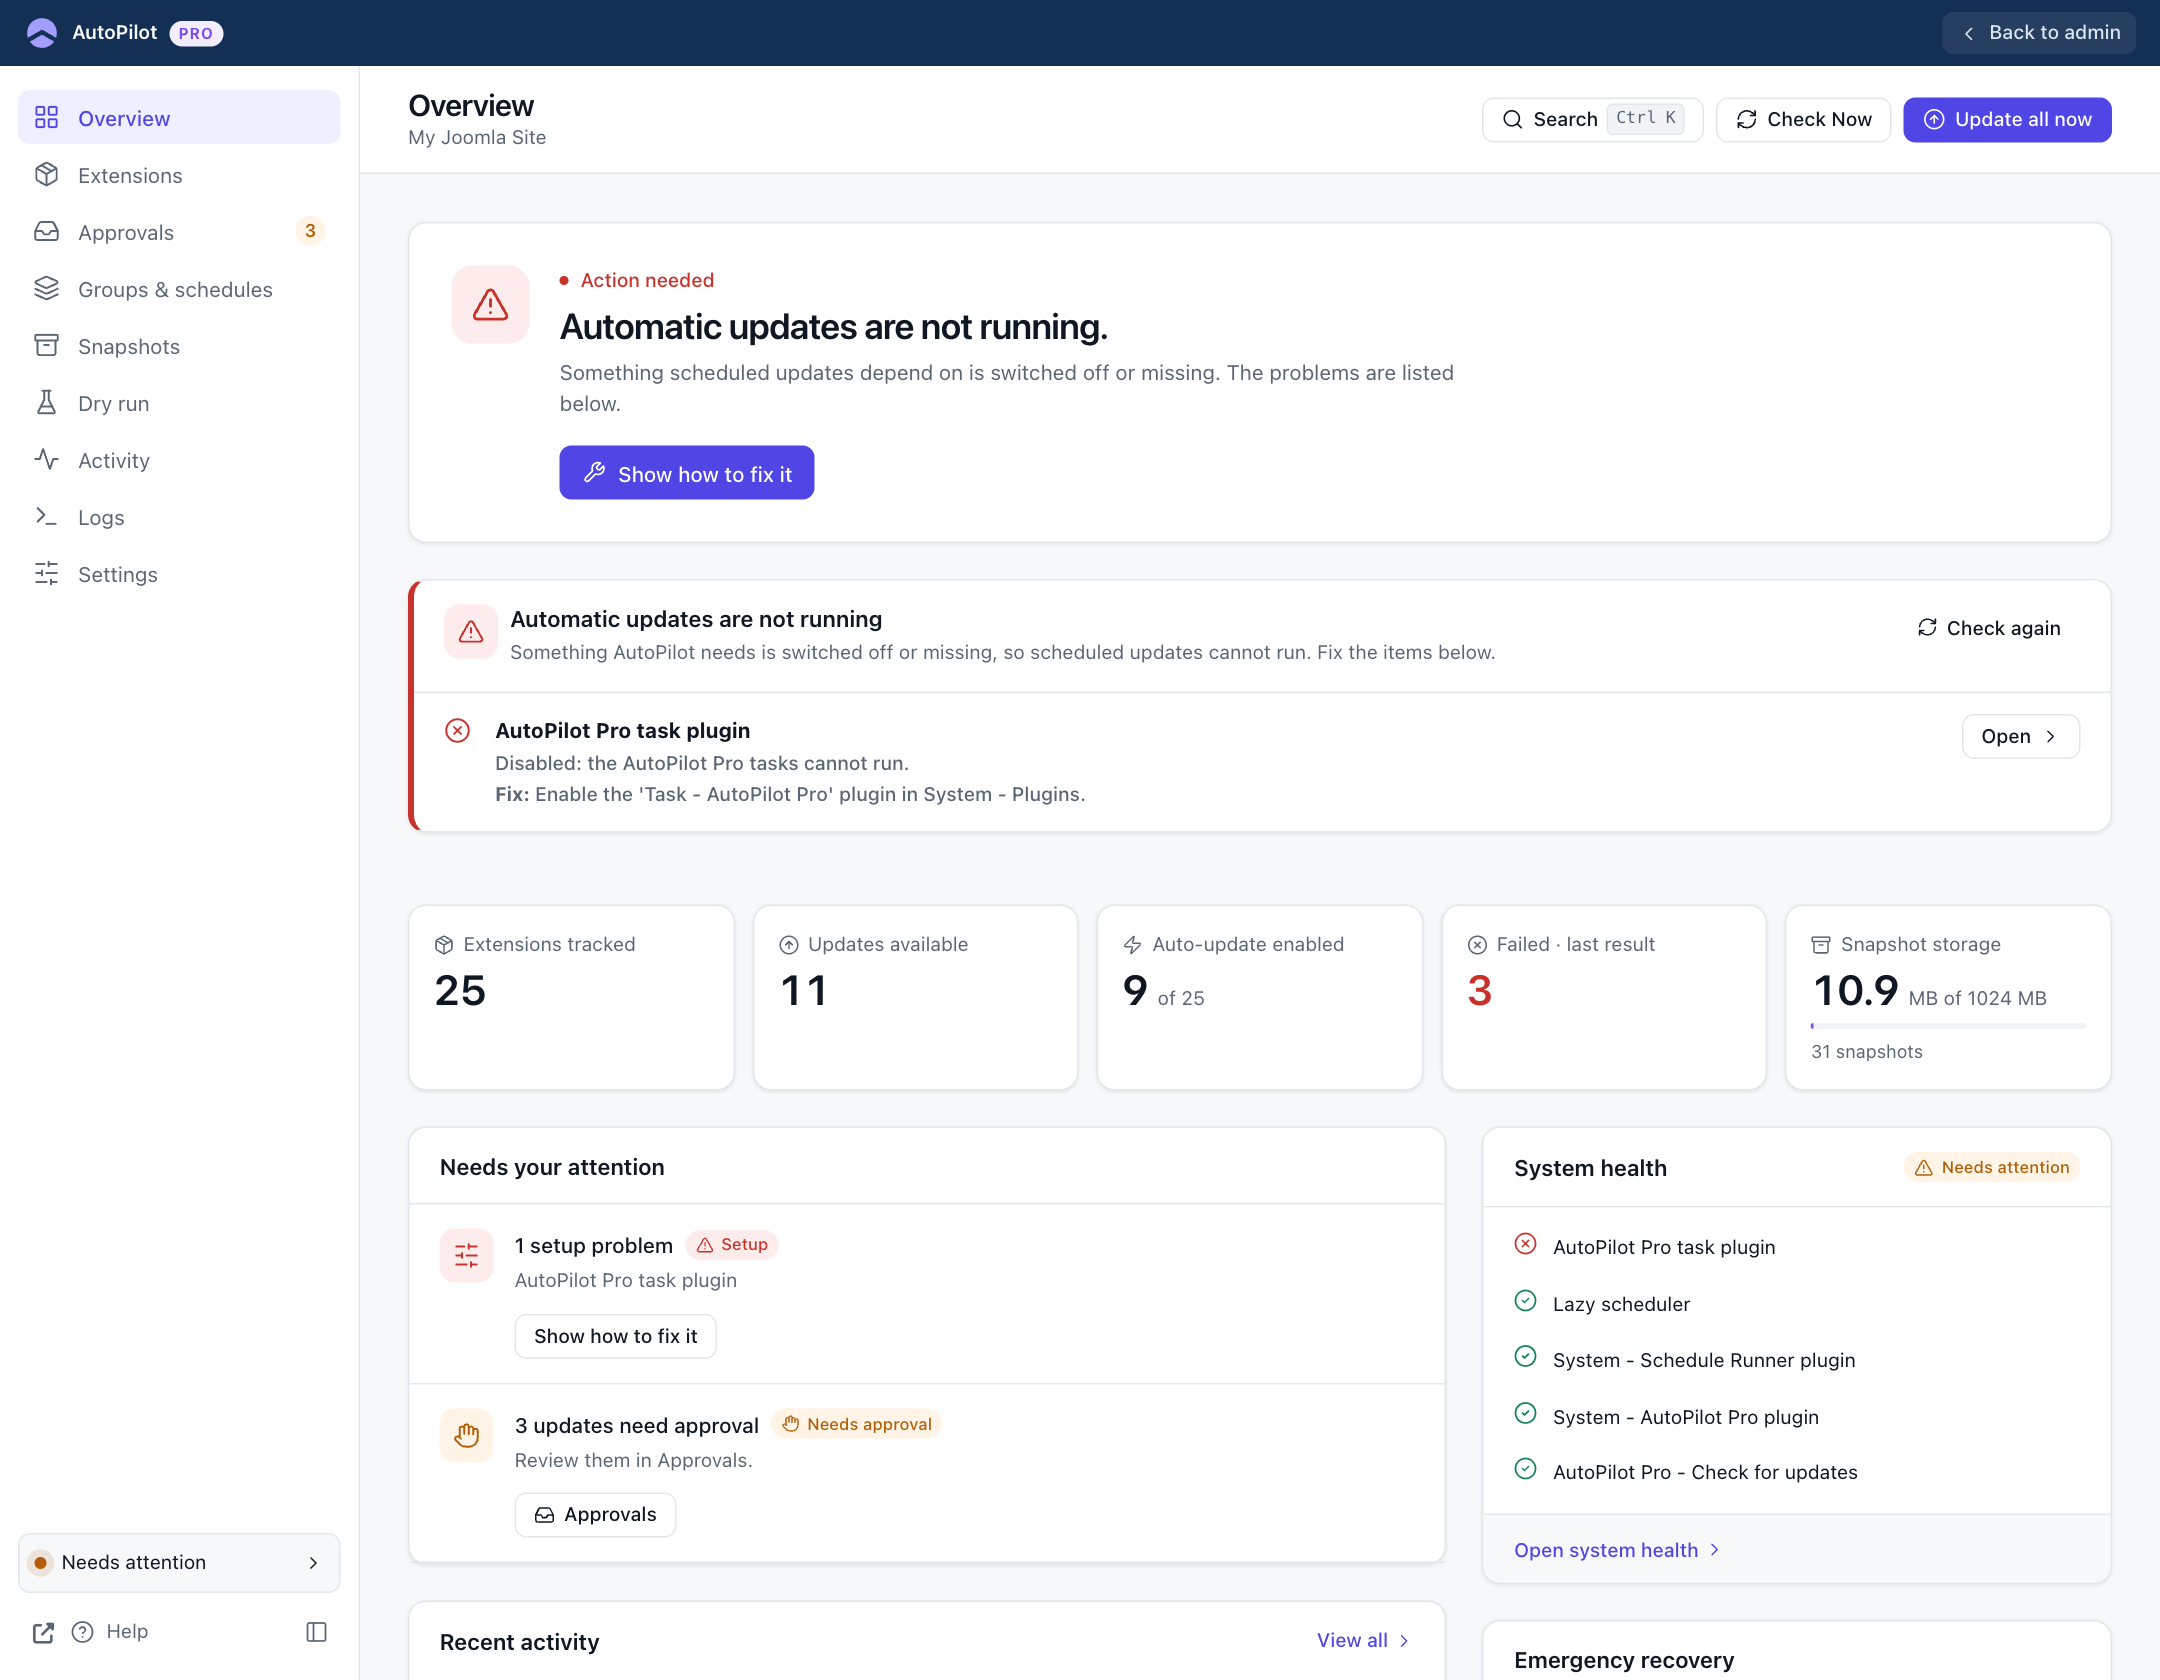Click Show how to fix it under setup problem
The height and width of the screenshot is (1680, 2160).
[x=615, y=1337]
